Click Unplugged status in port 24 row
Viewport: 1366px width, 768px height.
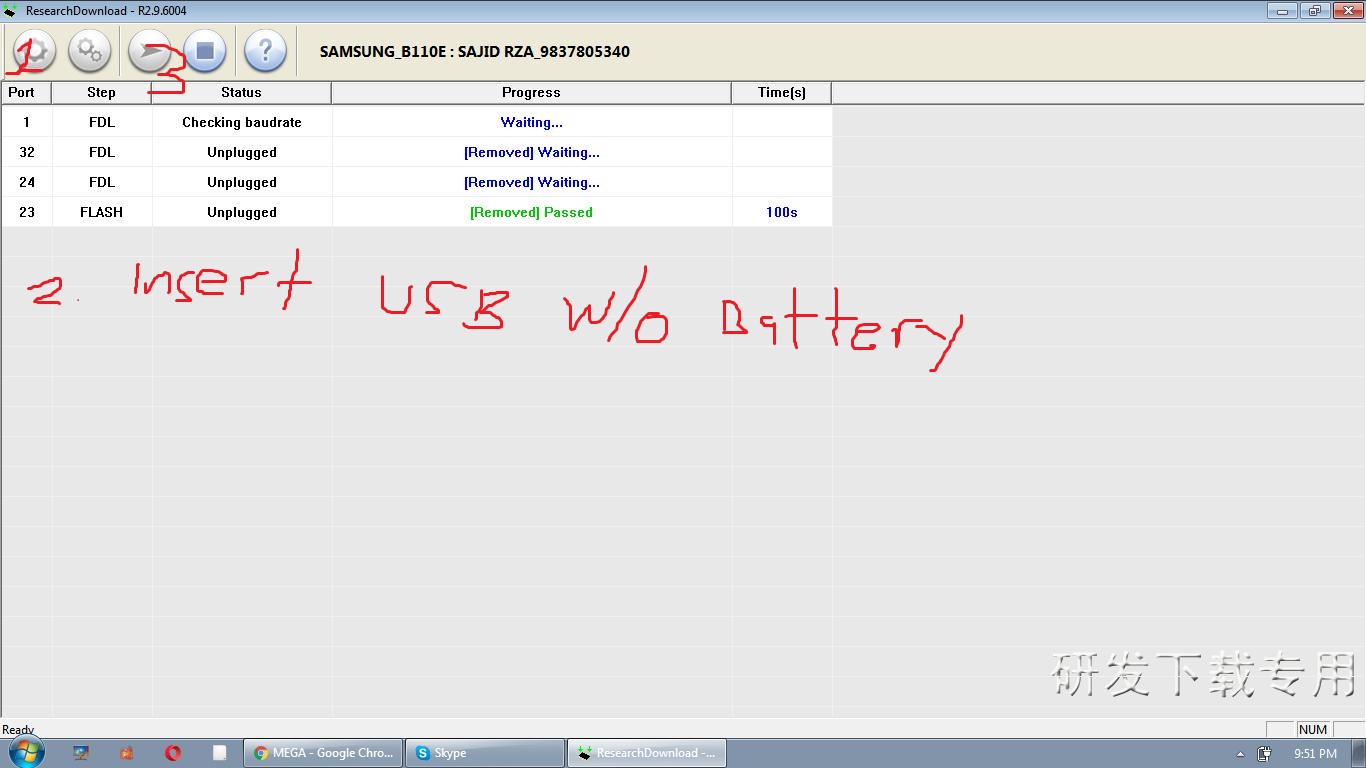pos(242,182)
